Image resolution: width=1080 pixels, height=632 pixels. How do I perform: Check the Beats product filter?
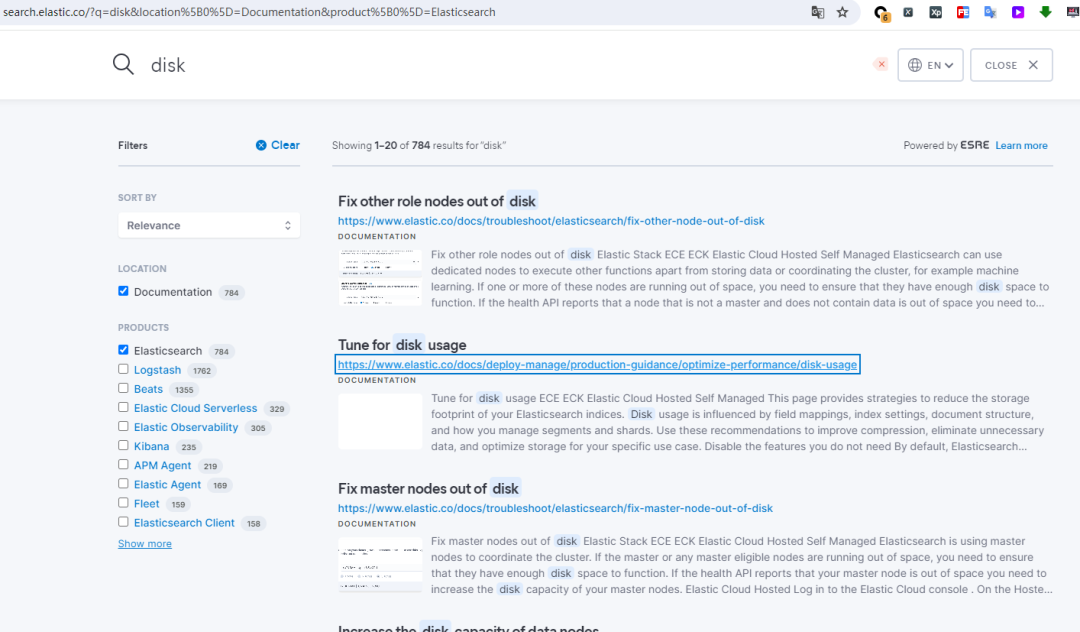tap(123, 388)
